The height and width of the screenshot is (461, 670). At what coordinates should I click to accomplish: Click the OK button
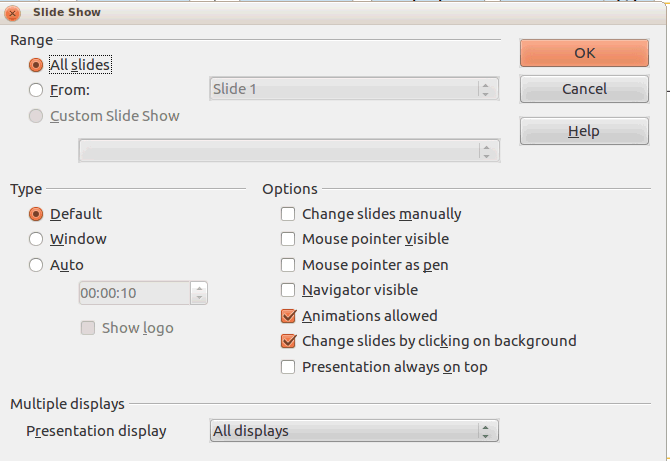tap(585, 53)
